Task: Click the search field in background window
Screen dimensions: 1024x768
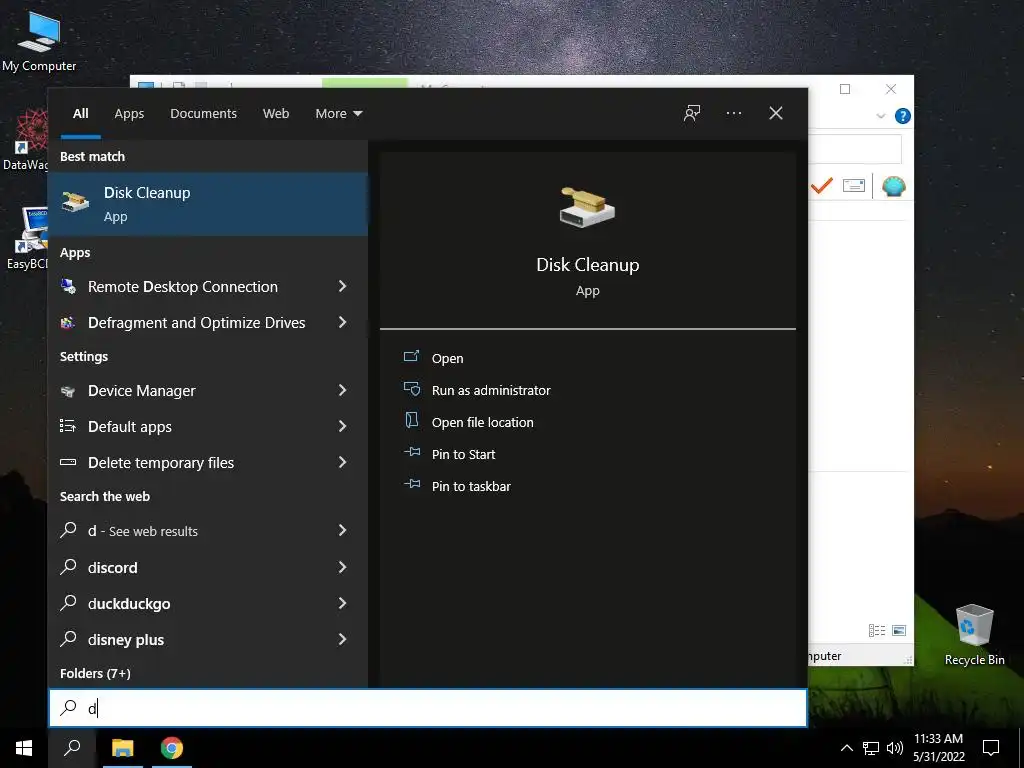Action: pyautogui.click(x=855, y=150)
